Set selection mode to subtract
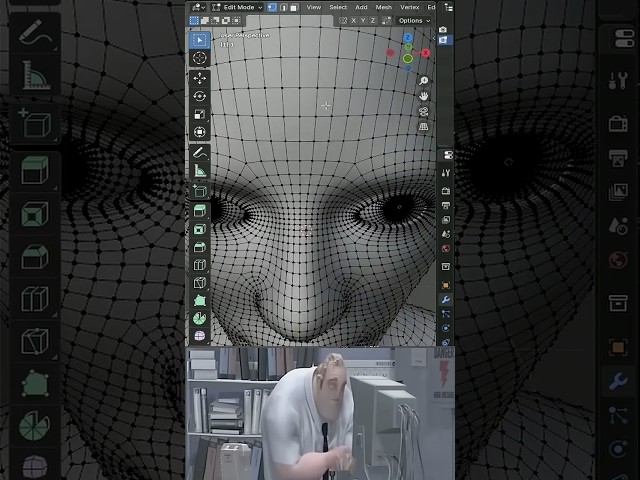 [215, 20]
